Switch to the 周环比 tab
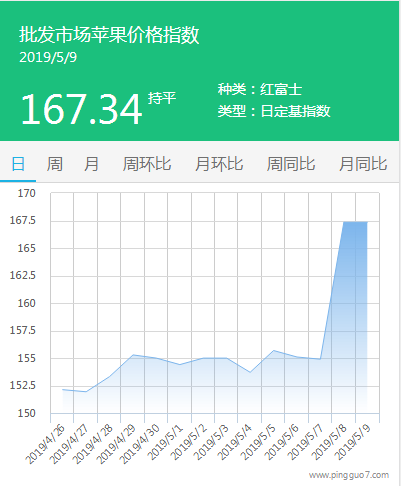 click(x=147, y=164)
